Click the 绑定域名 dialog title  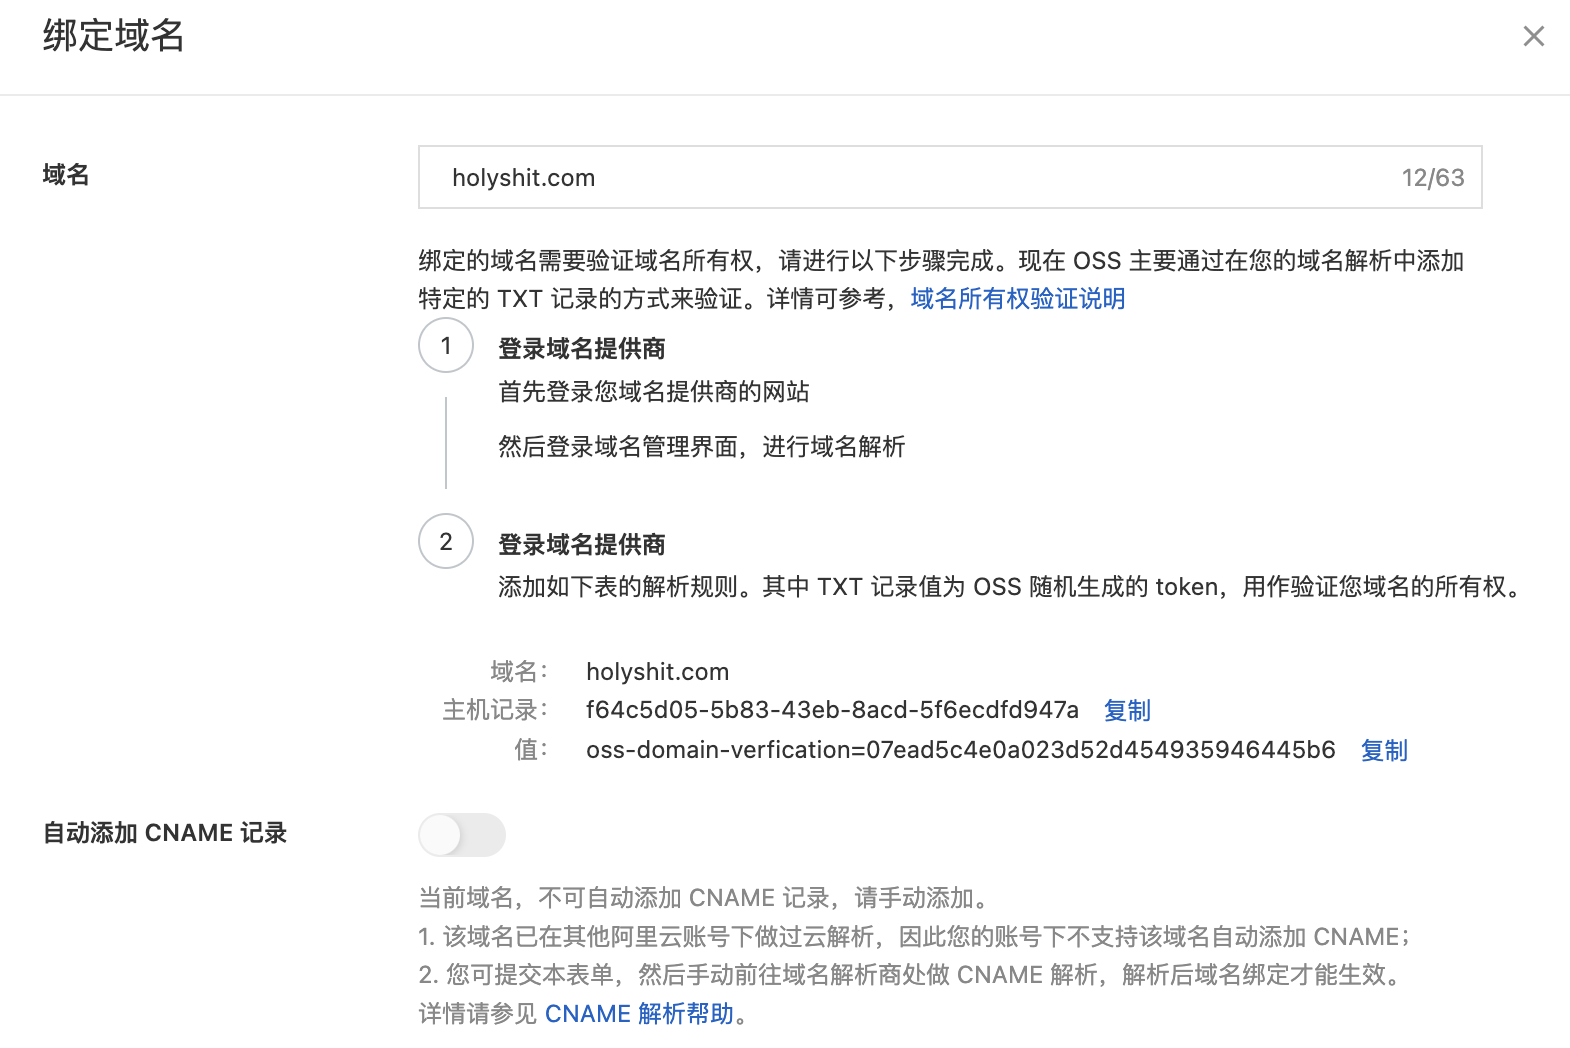113,36
